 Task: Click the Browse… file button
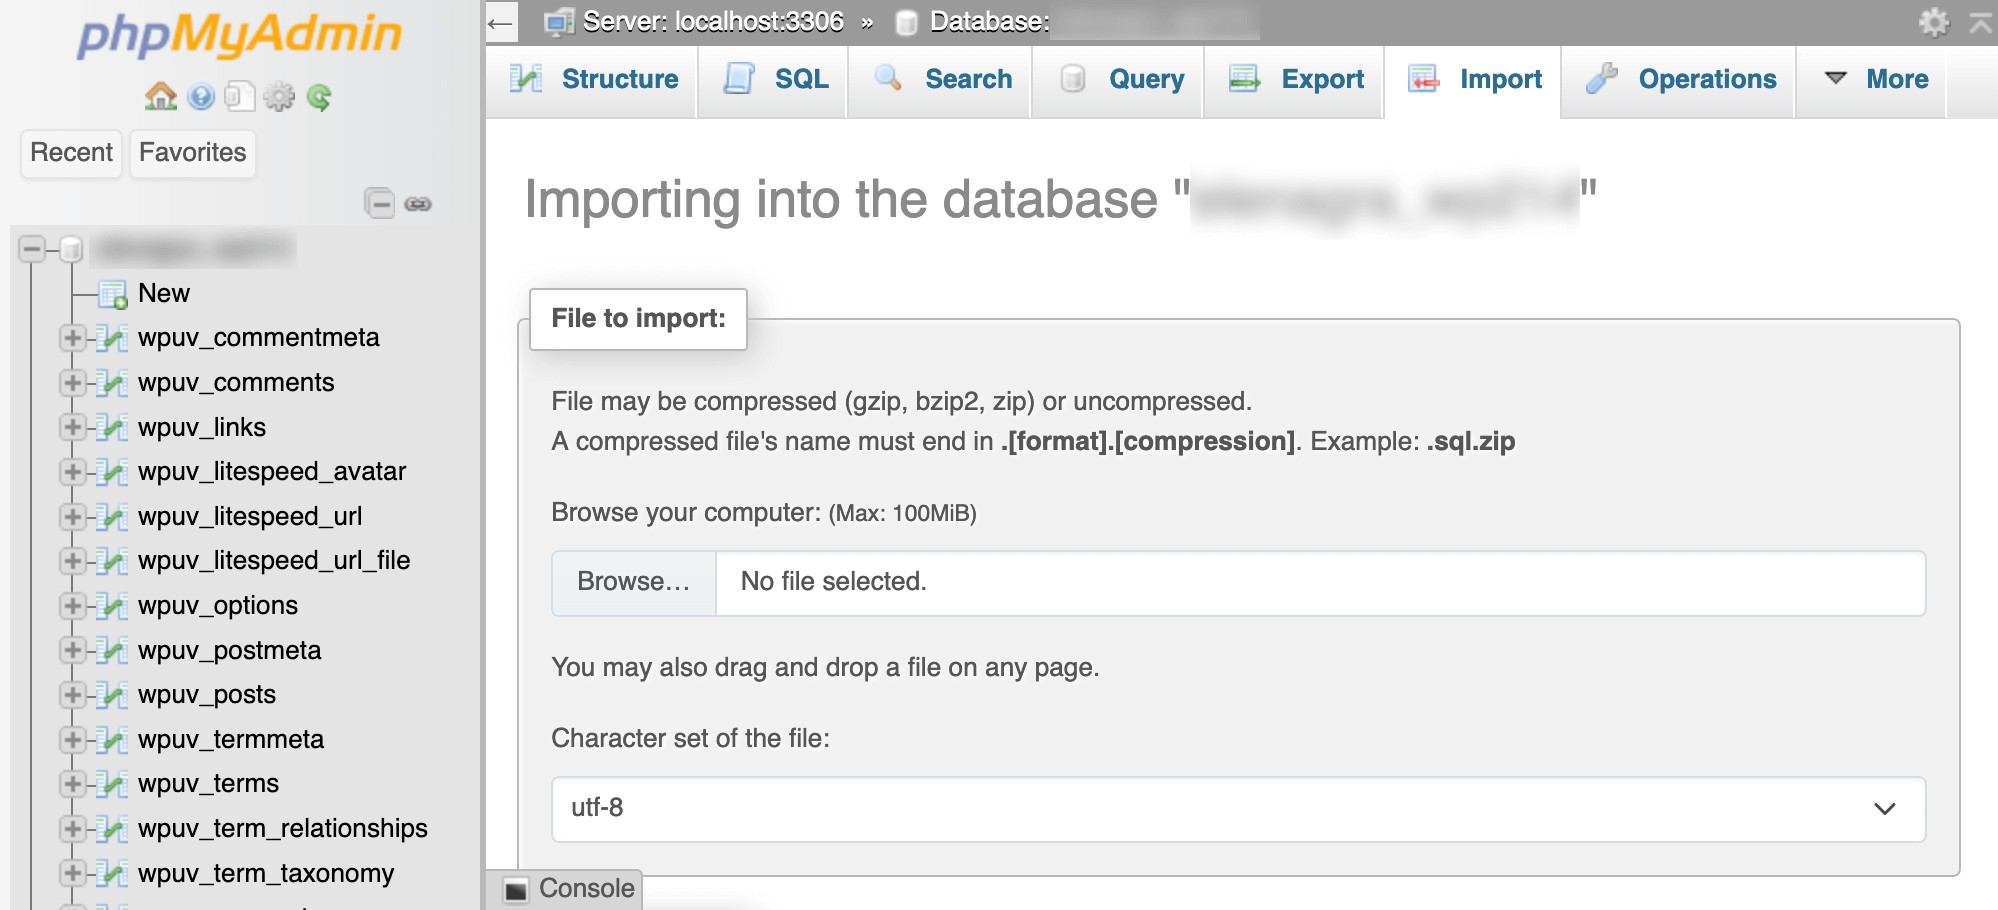pyautogui.click(x=634, y=583)
